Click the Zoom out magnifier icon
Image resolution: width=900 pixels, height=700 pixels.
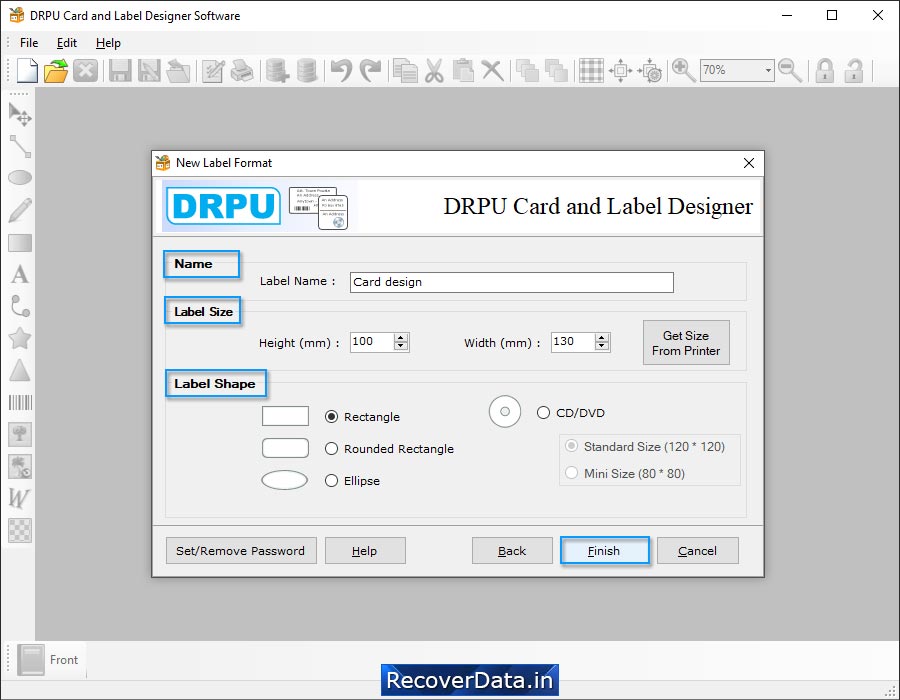(x=790, y=71)
